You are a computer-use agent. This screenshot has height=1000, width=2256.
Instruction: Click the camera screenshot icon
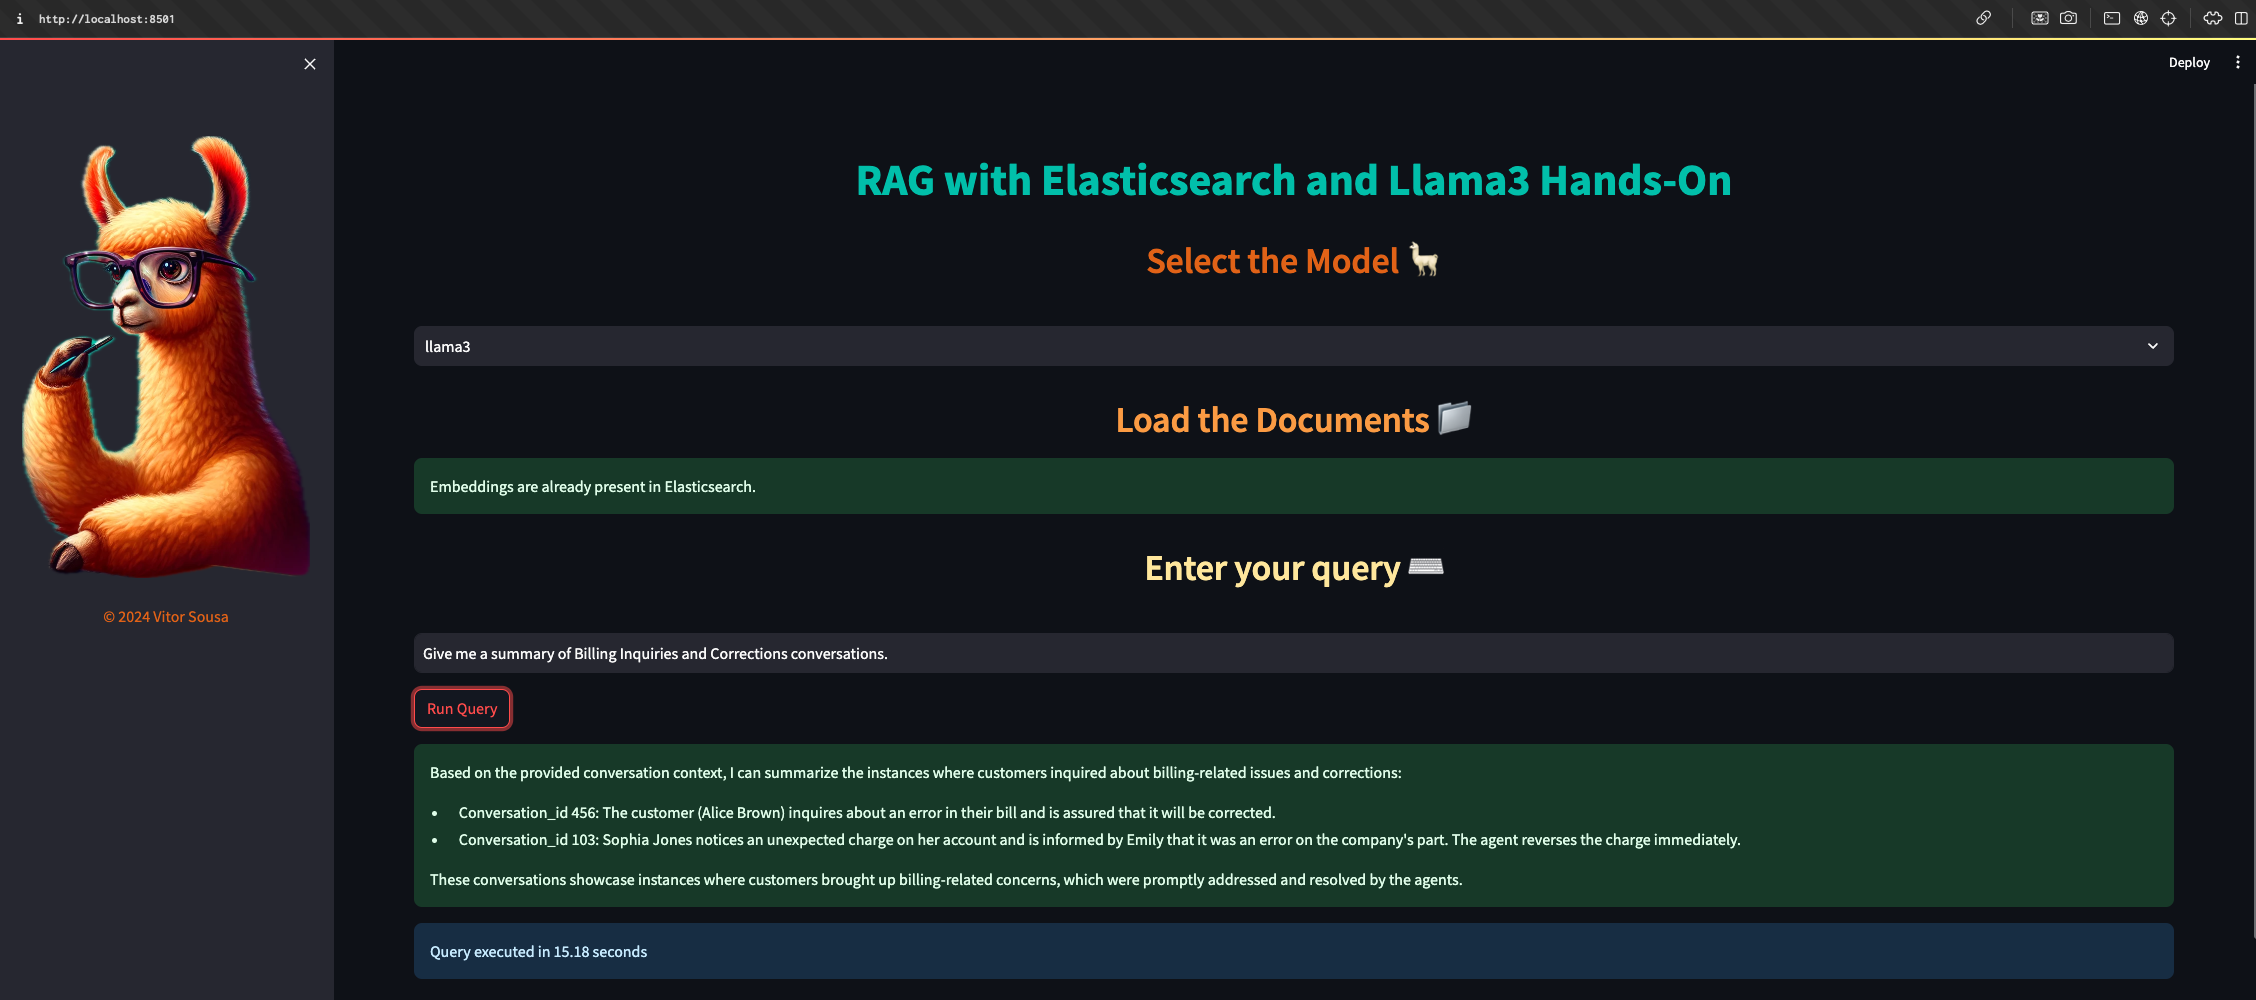(x=2068, y=18)
